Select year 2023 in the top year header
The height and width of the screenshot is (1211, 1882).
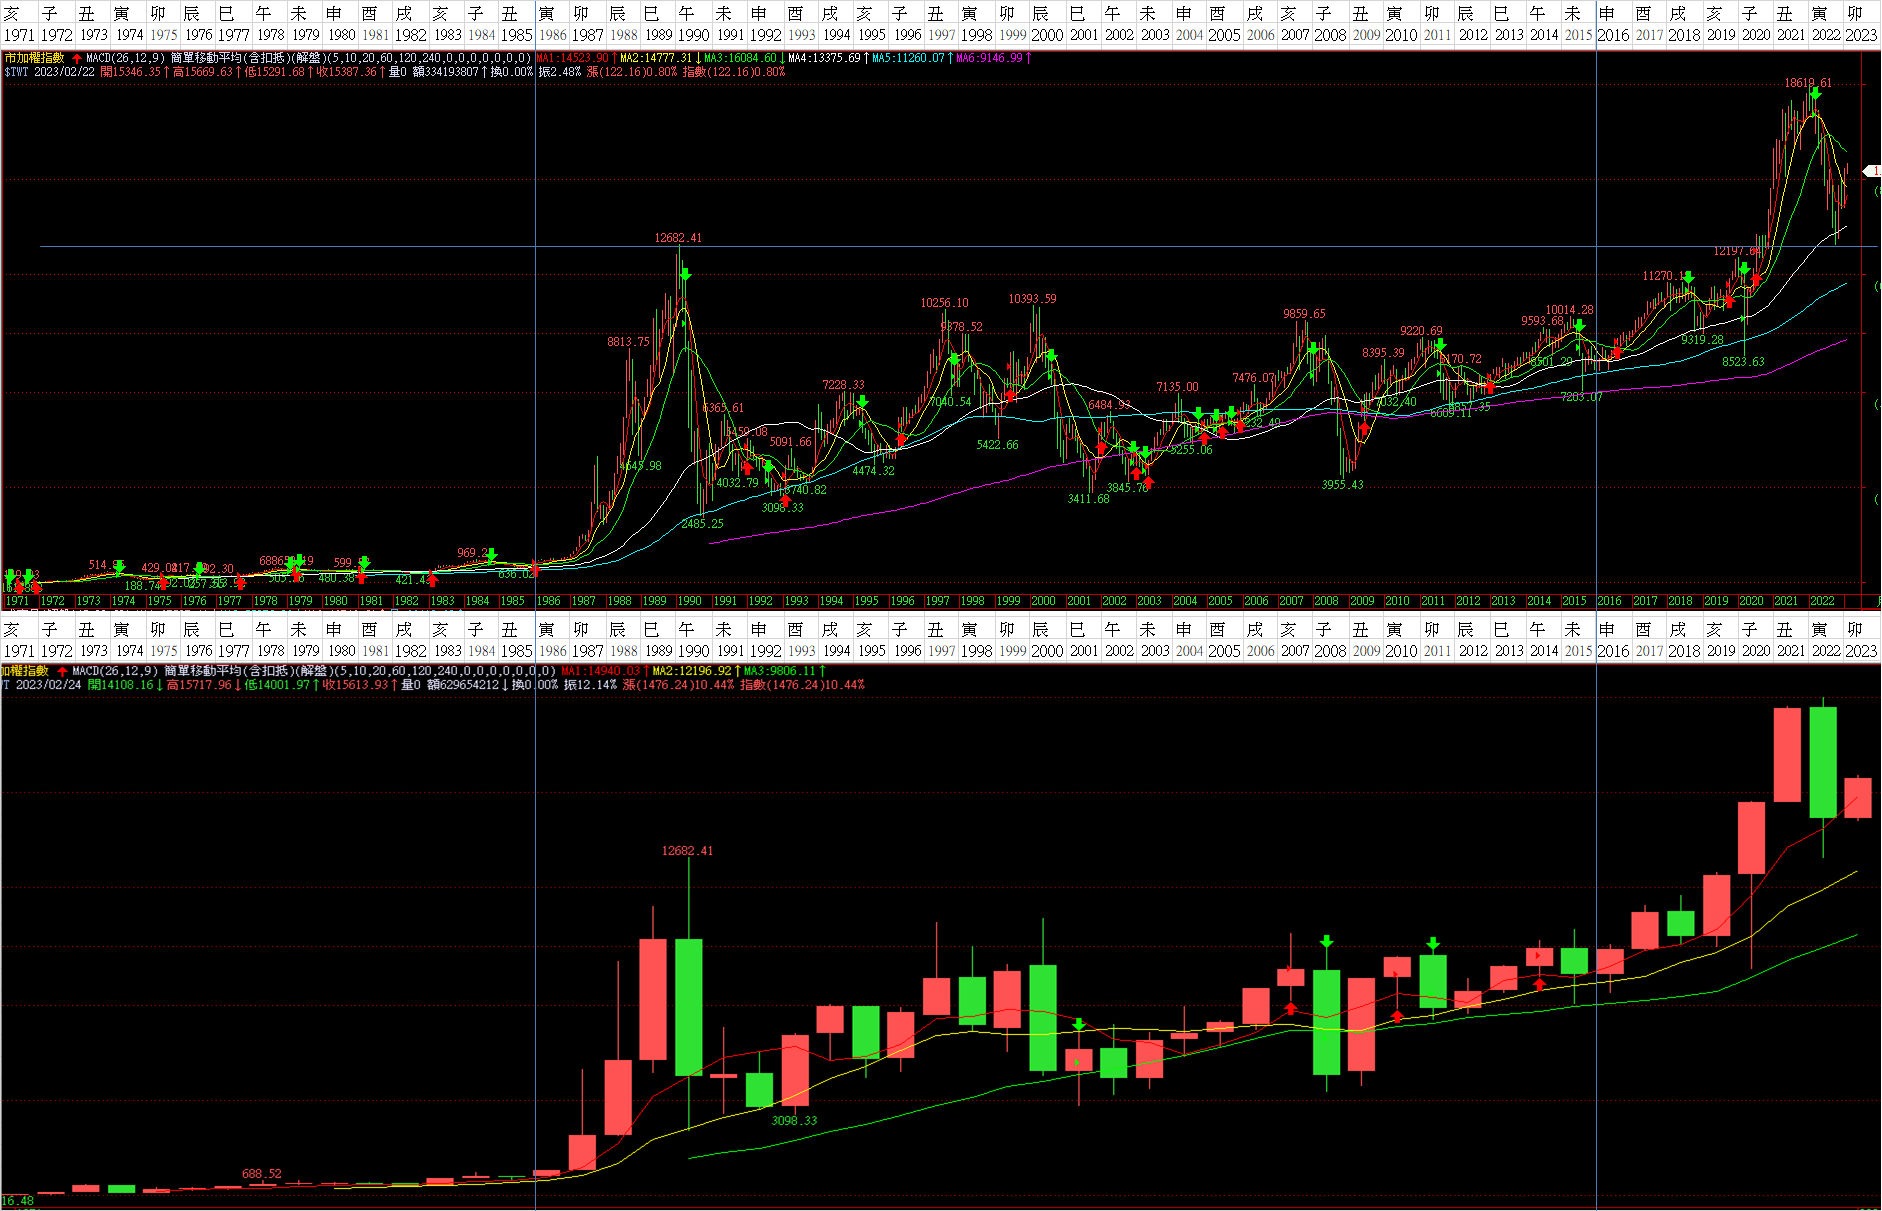[x=1861, y=35]
